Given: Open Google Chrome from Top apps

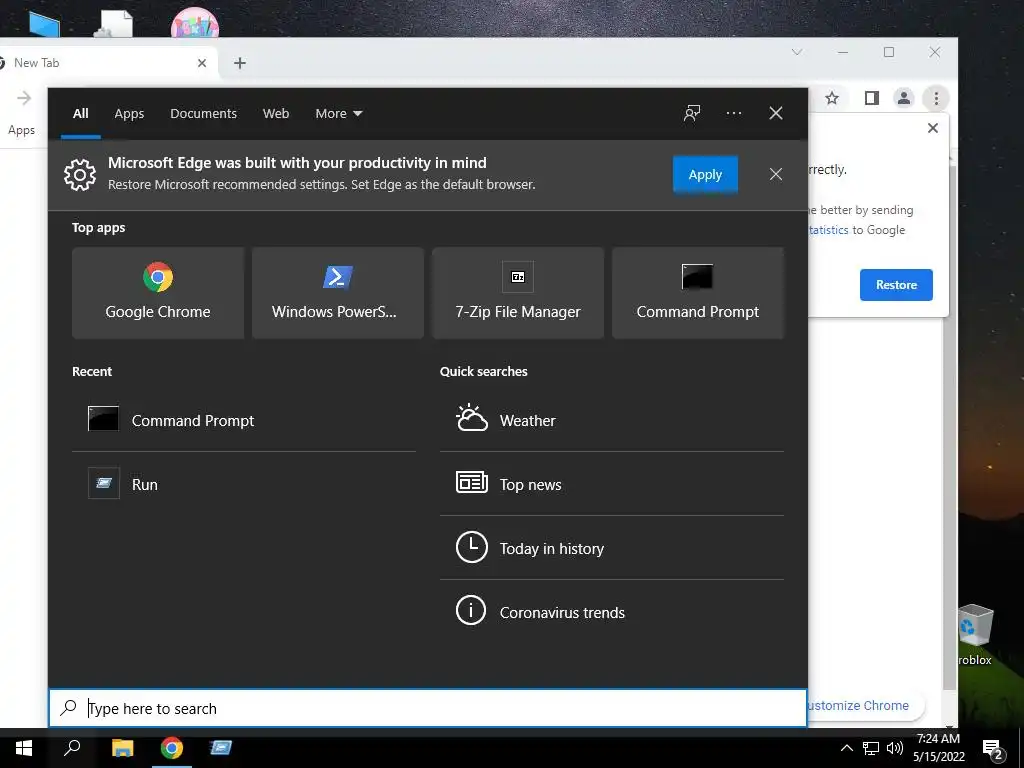Looking at the screenshot, I should click(158, 293).
